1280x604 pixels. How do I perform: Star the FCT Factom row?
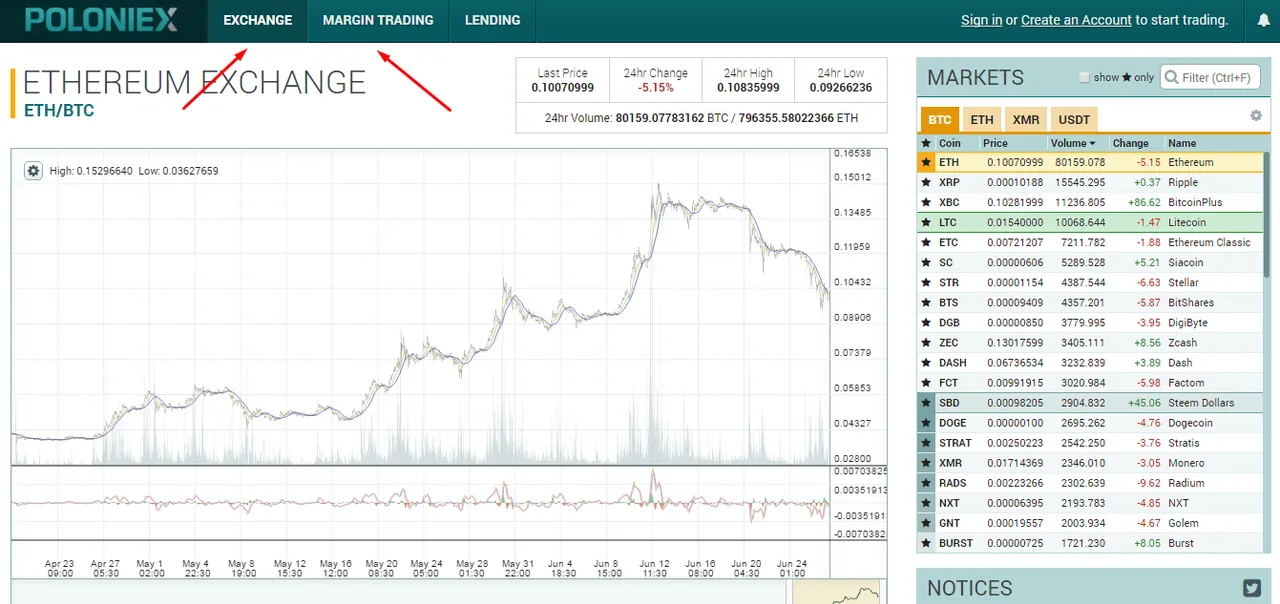(926, 382)
